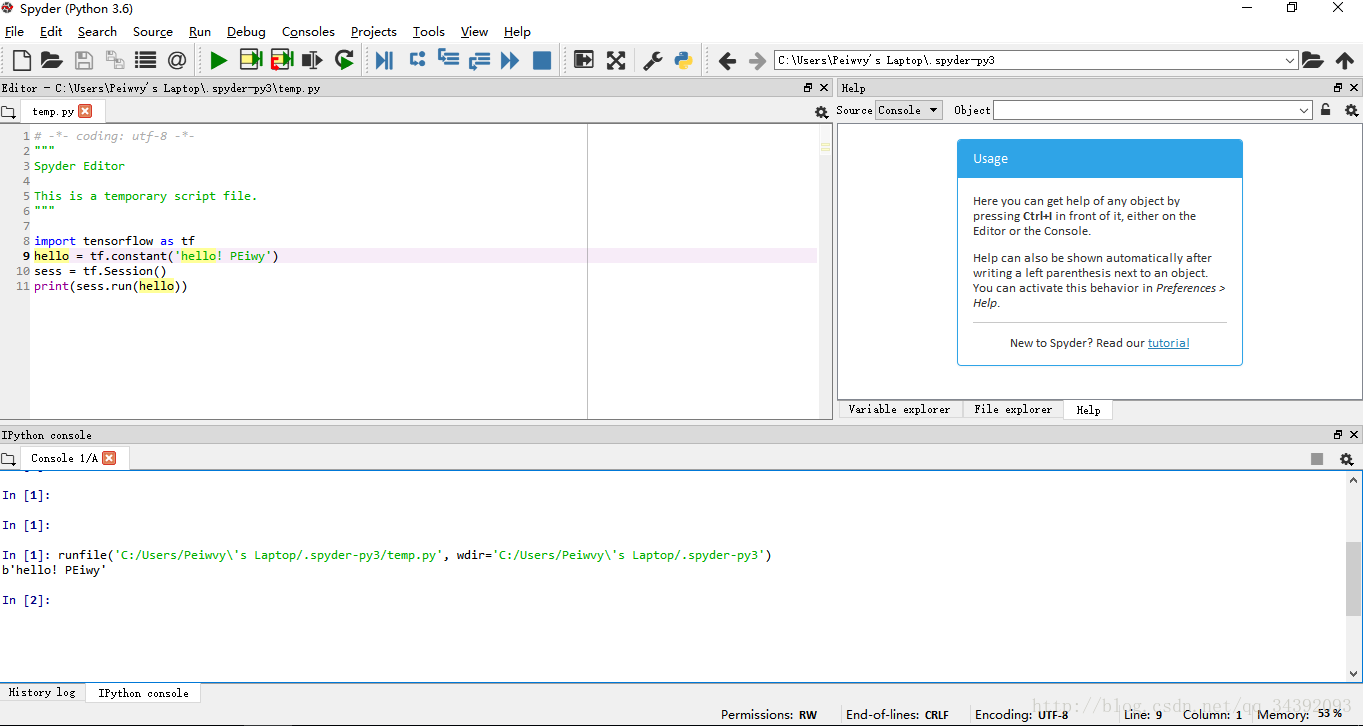Image resolution: width=1363 pixels, height=726 pixels.
Task: Select the Help tab below the pane
Action: click(1088, 410)
